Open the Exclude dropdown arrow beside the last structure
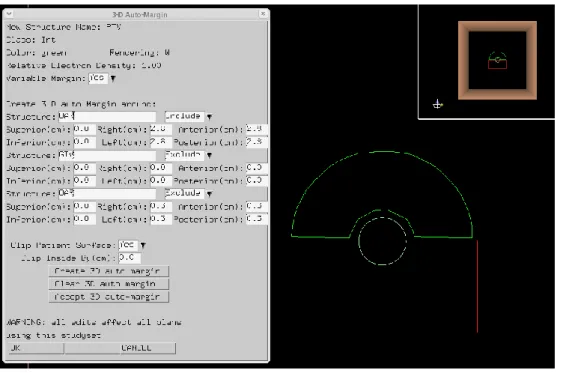Image resolution: width=563 pixels, height=373 pixels. (x=209, y=194)
